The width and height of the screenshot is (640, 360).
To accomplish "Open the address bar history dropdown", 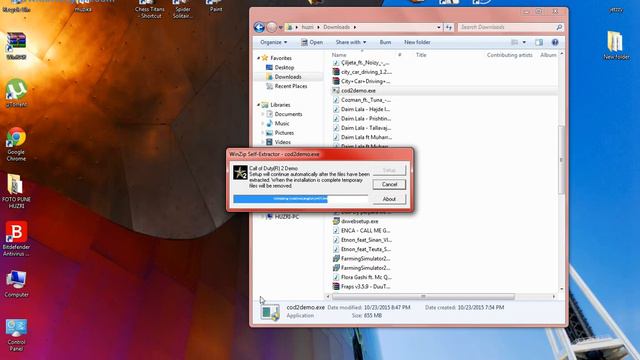I will (x=439, y=27).
